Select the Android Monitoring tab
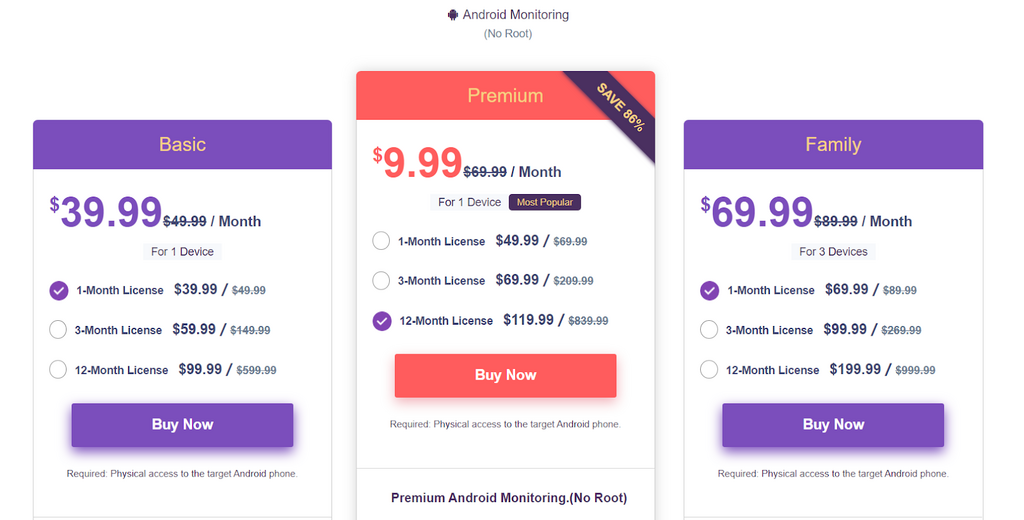Viewport: 1024px width, 520px height. click(508, 24)
